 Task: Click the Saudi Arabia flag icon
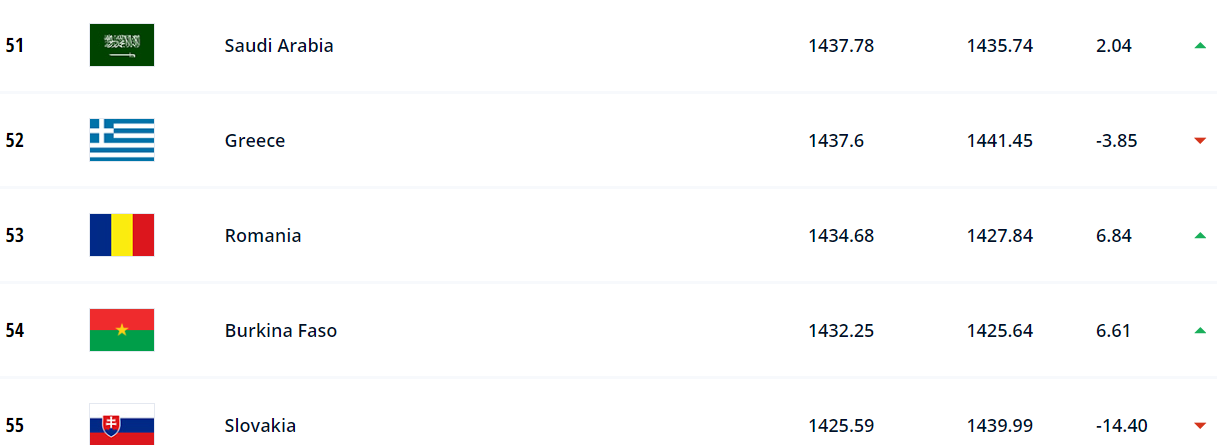pyautogui.click(x=122, y=45)
